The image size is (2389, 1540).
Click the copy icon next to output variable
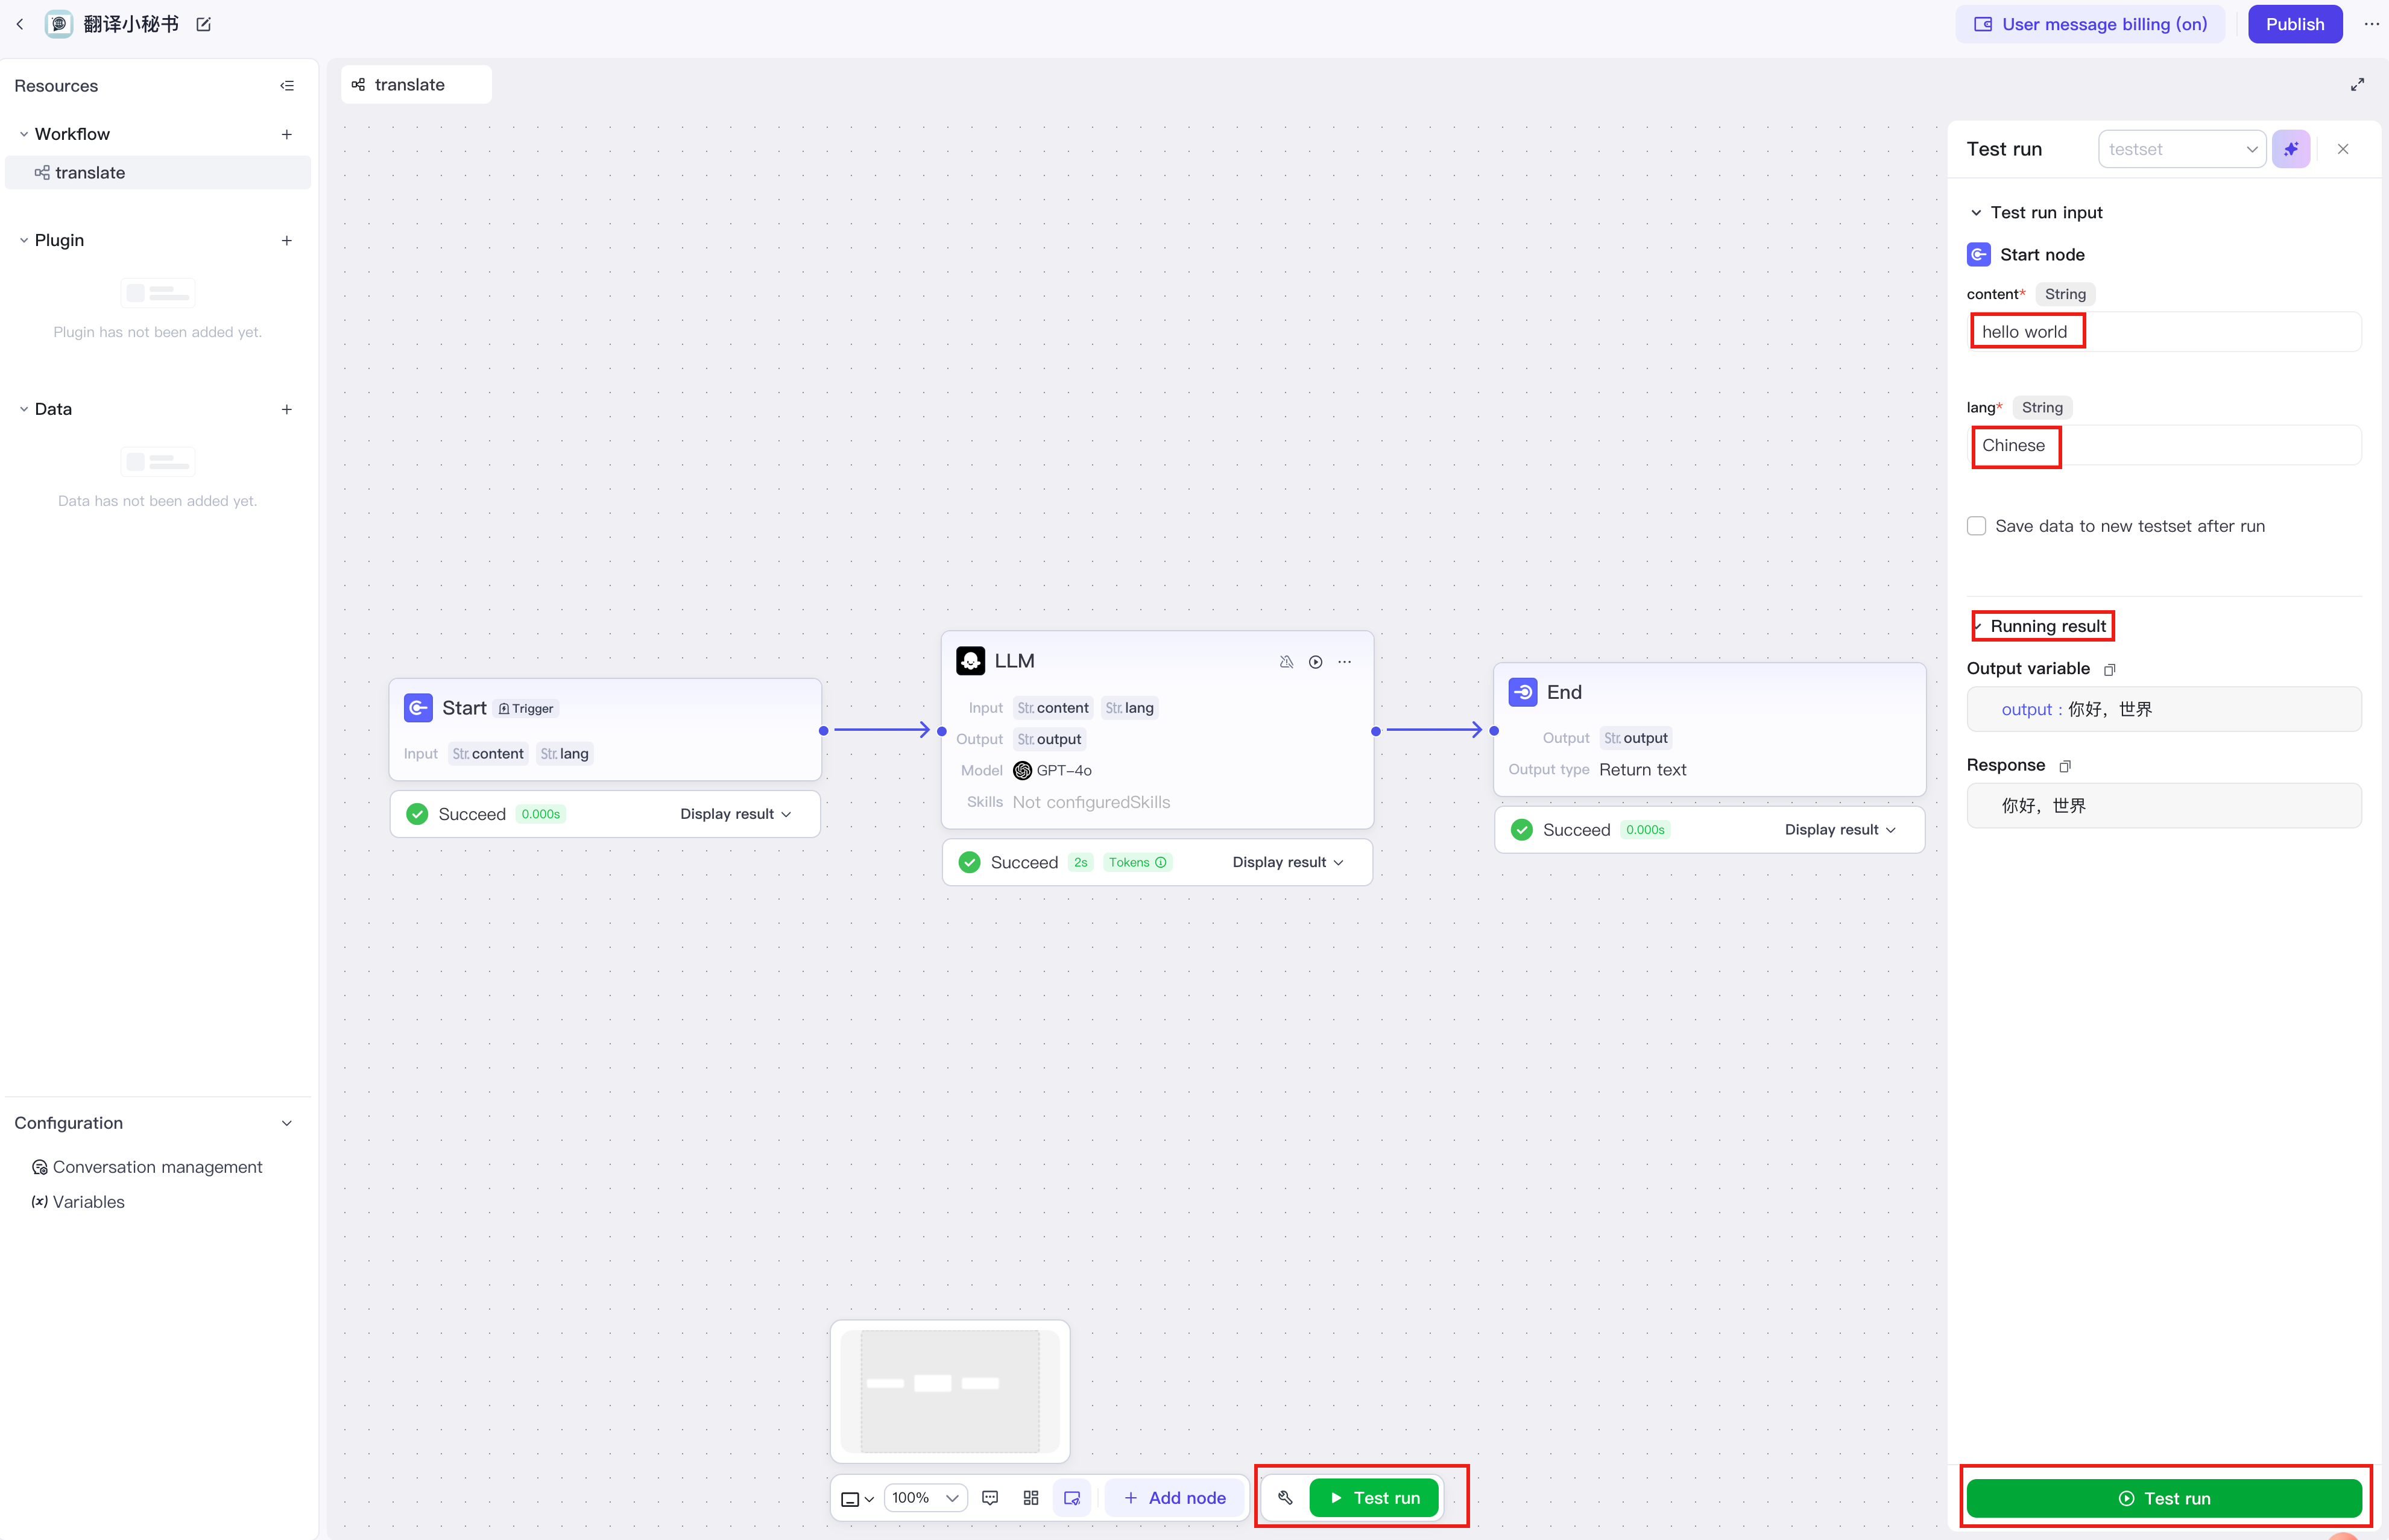2107,669
